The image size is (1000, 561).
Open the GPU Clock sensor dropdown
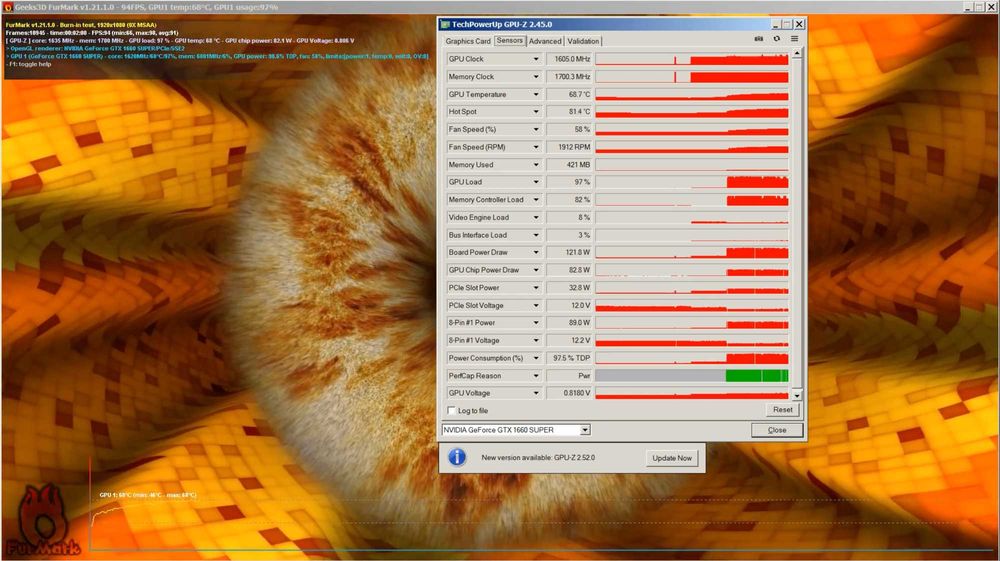pyautogui.click(x=536, y=59)
